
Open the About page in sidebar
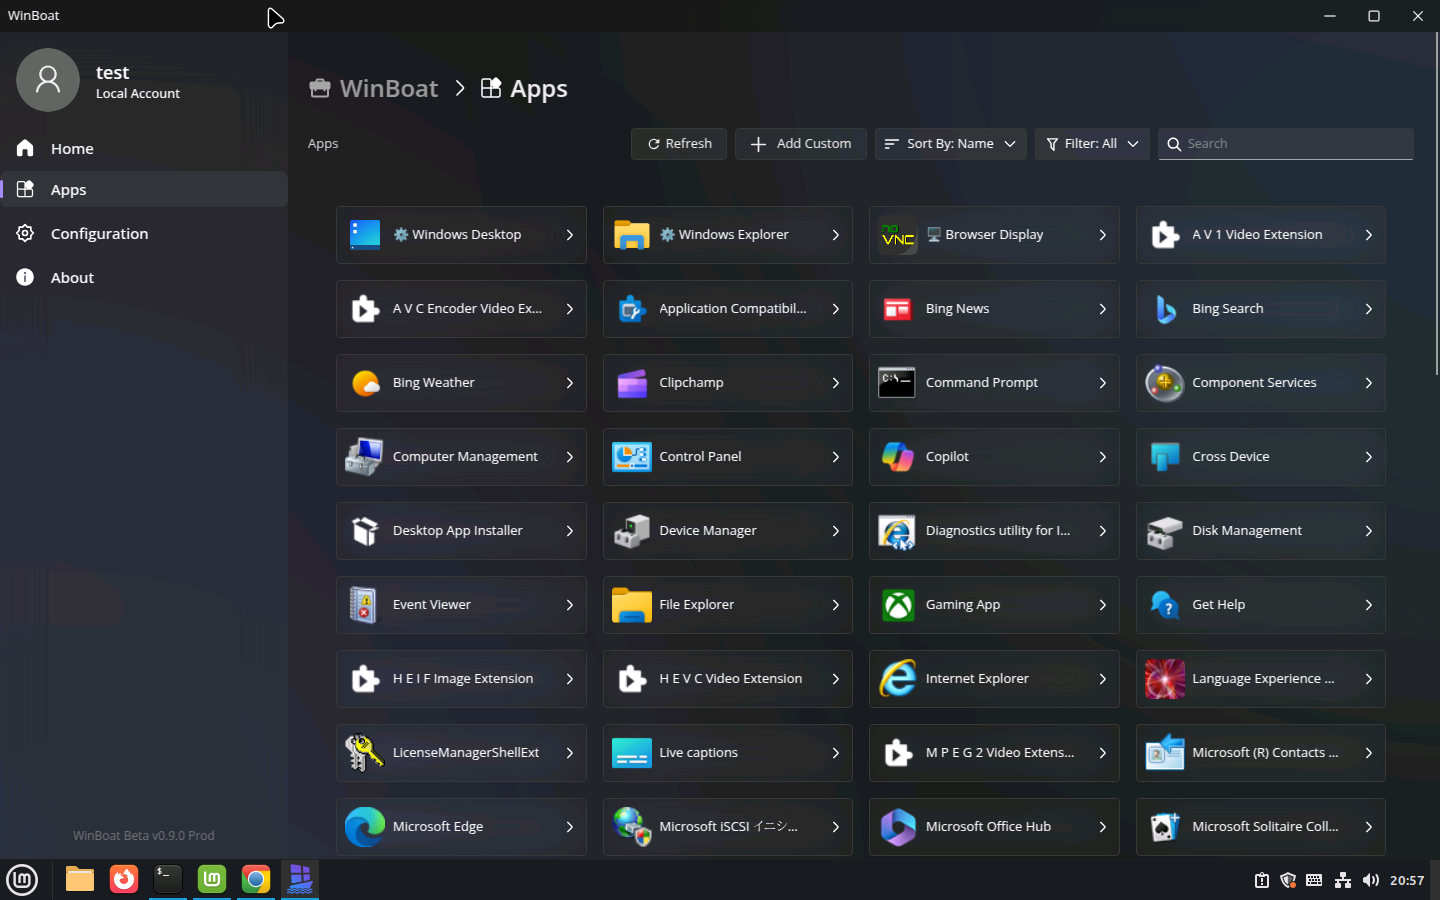pos(72,278)
